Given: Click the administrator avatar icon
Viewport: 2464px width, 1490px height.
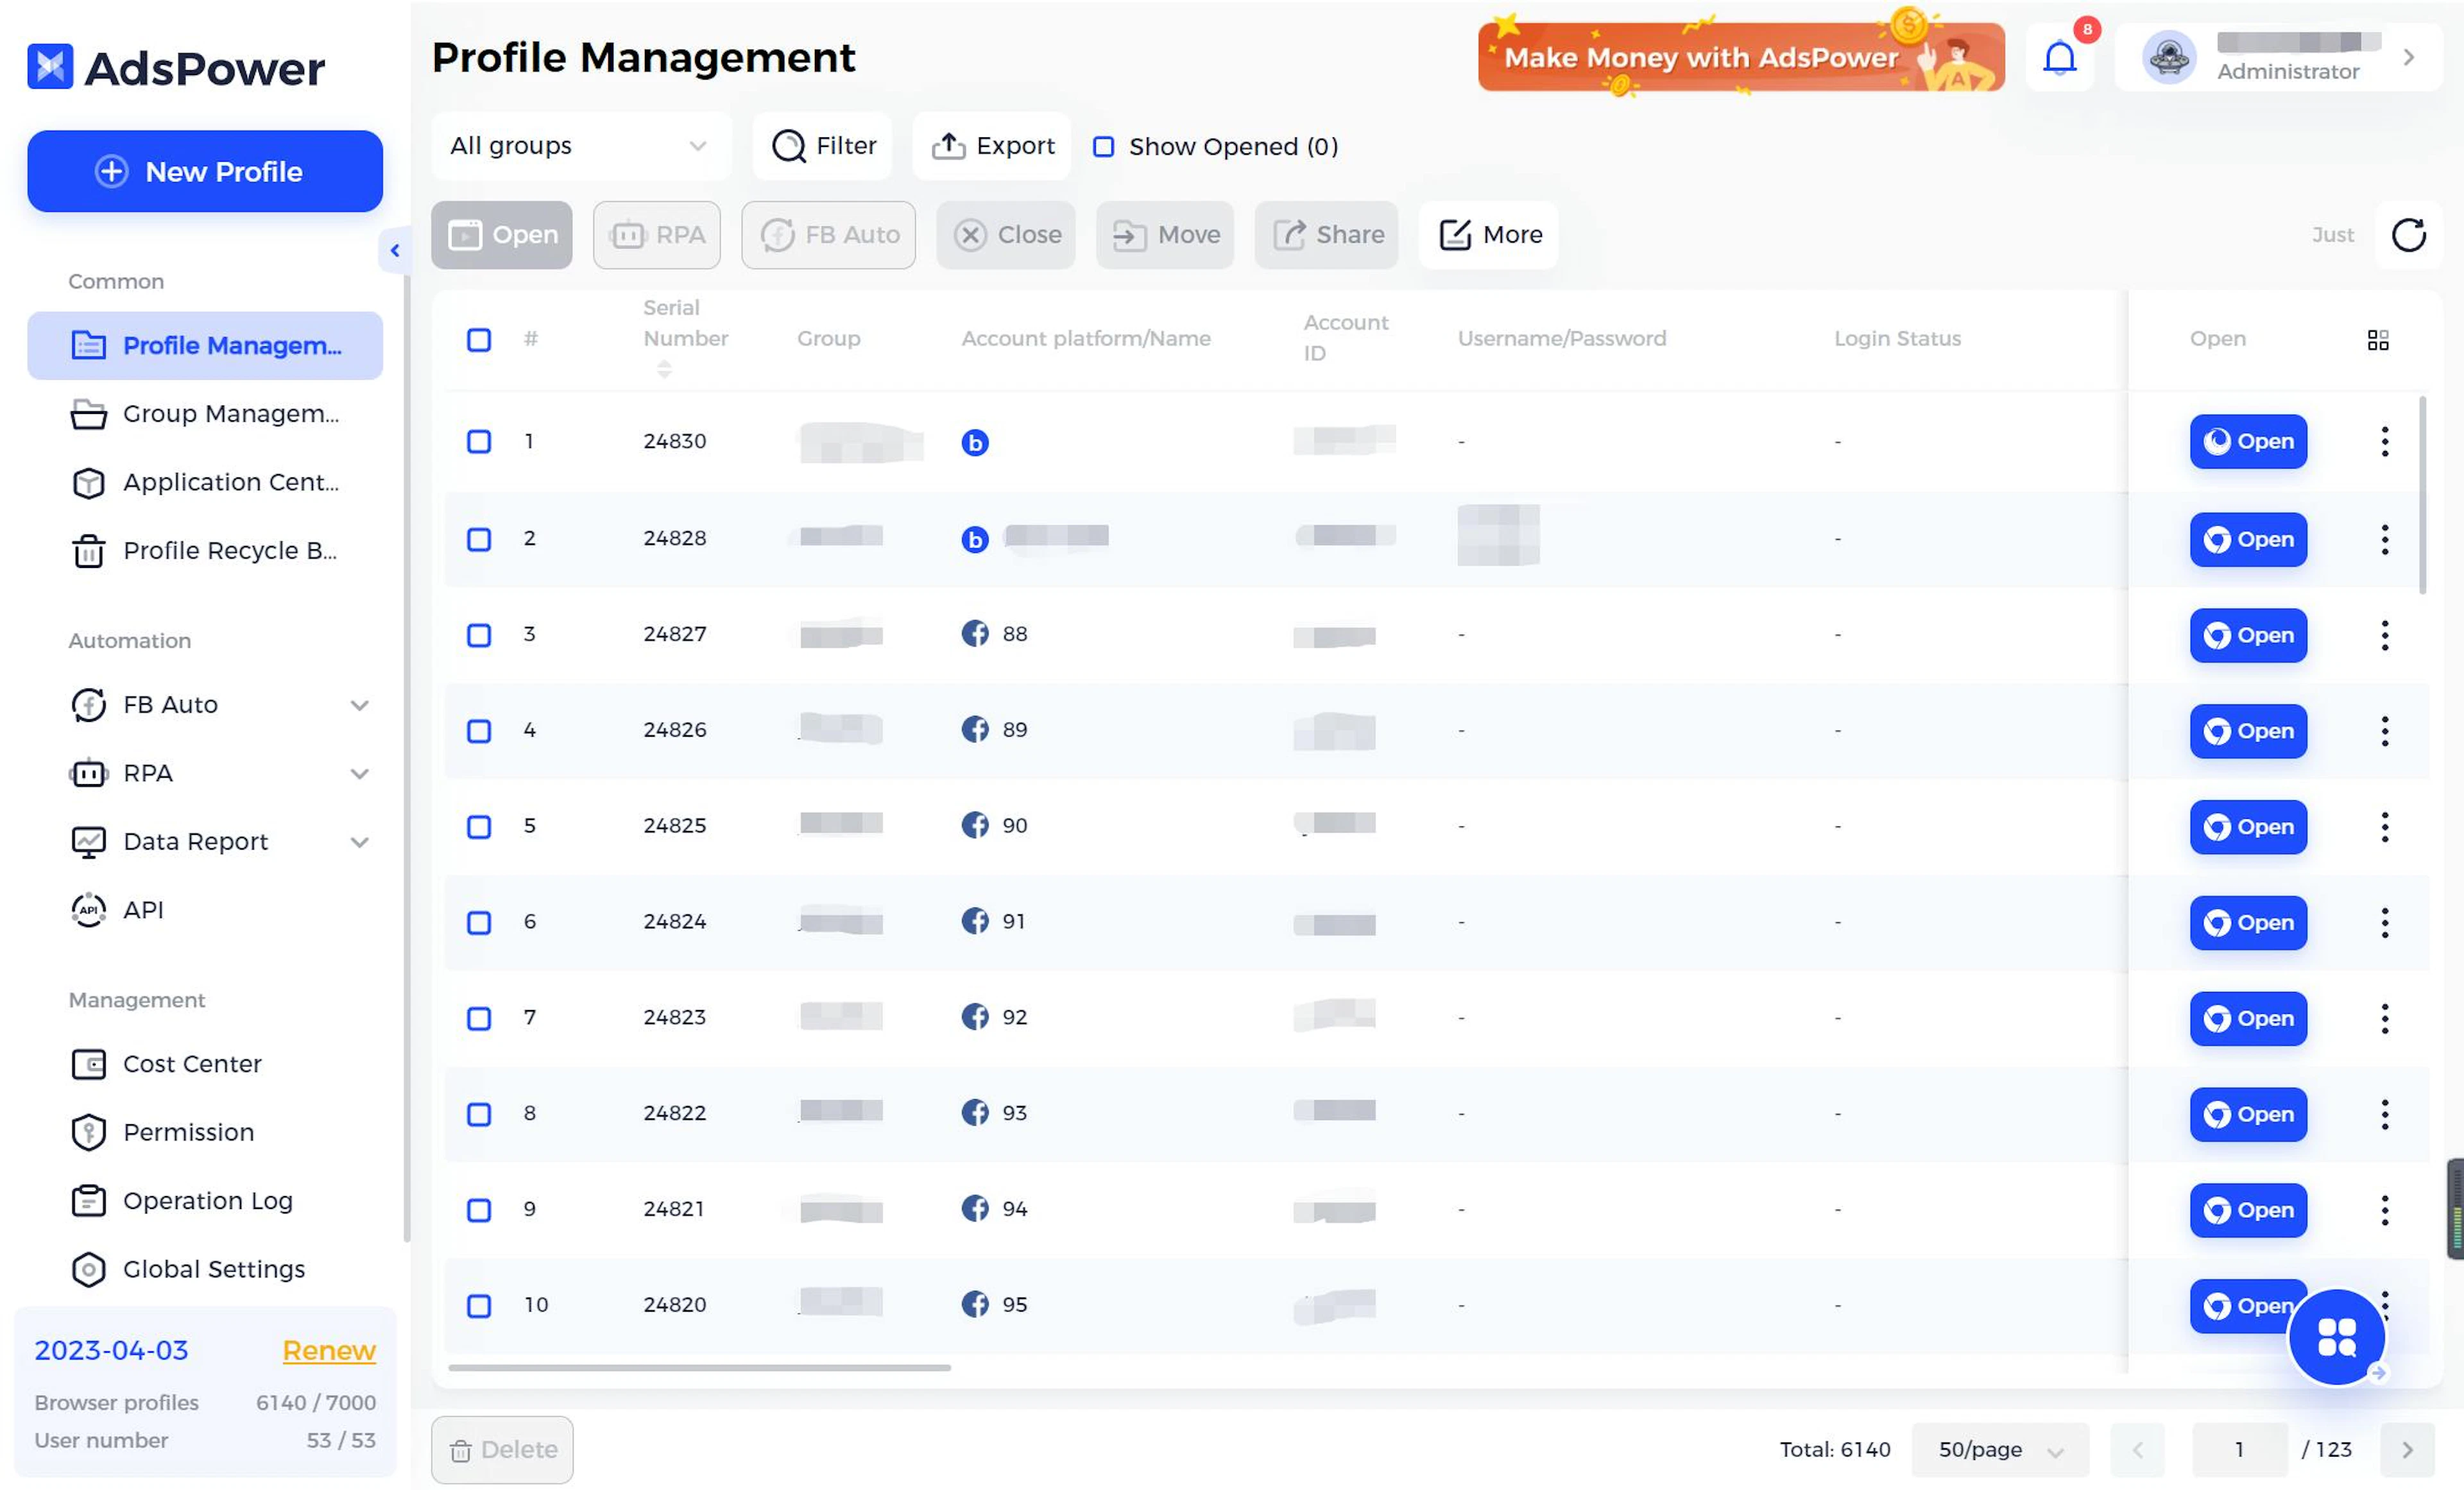Looking at the screenshot, I should pyautogui.click(x=2168, y=58).
